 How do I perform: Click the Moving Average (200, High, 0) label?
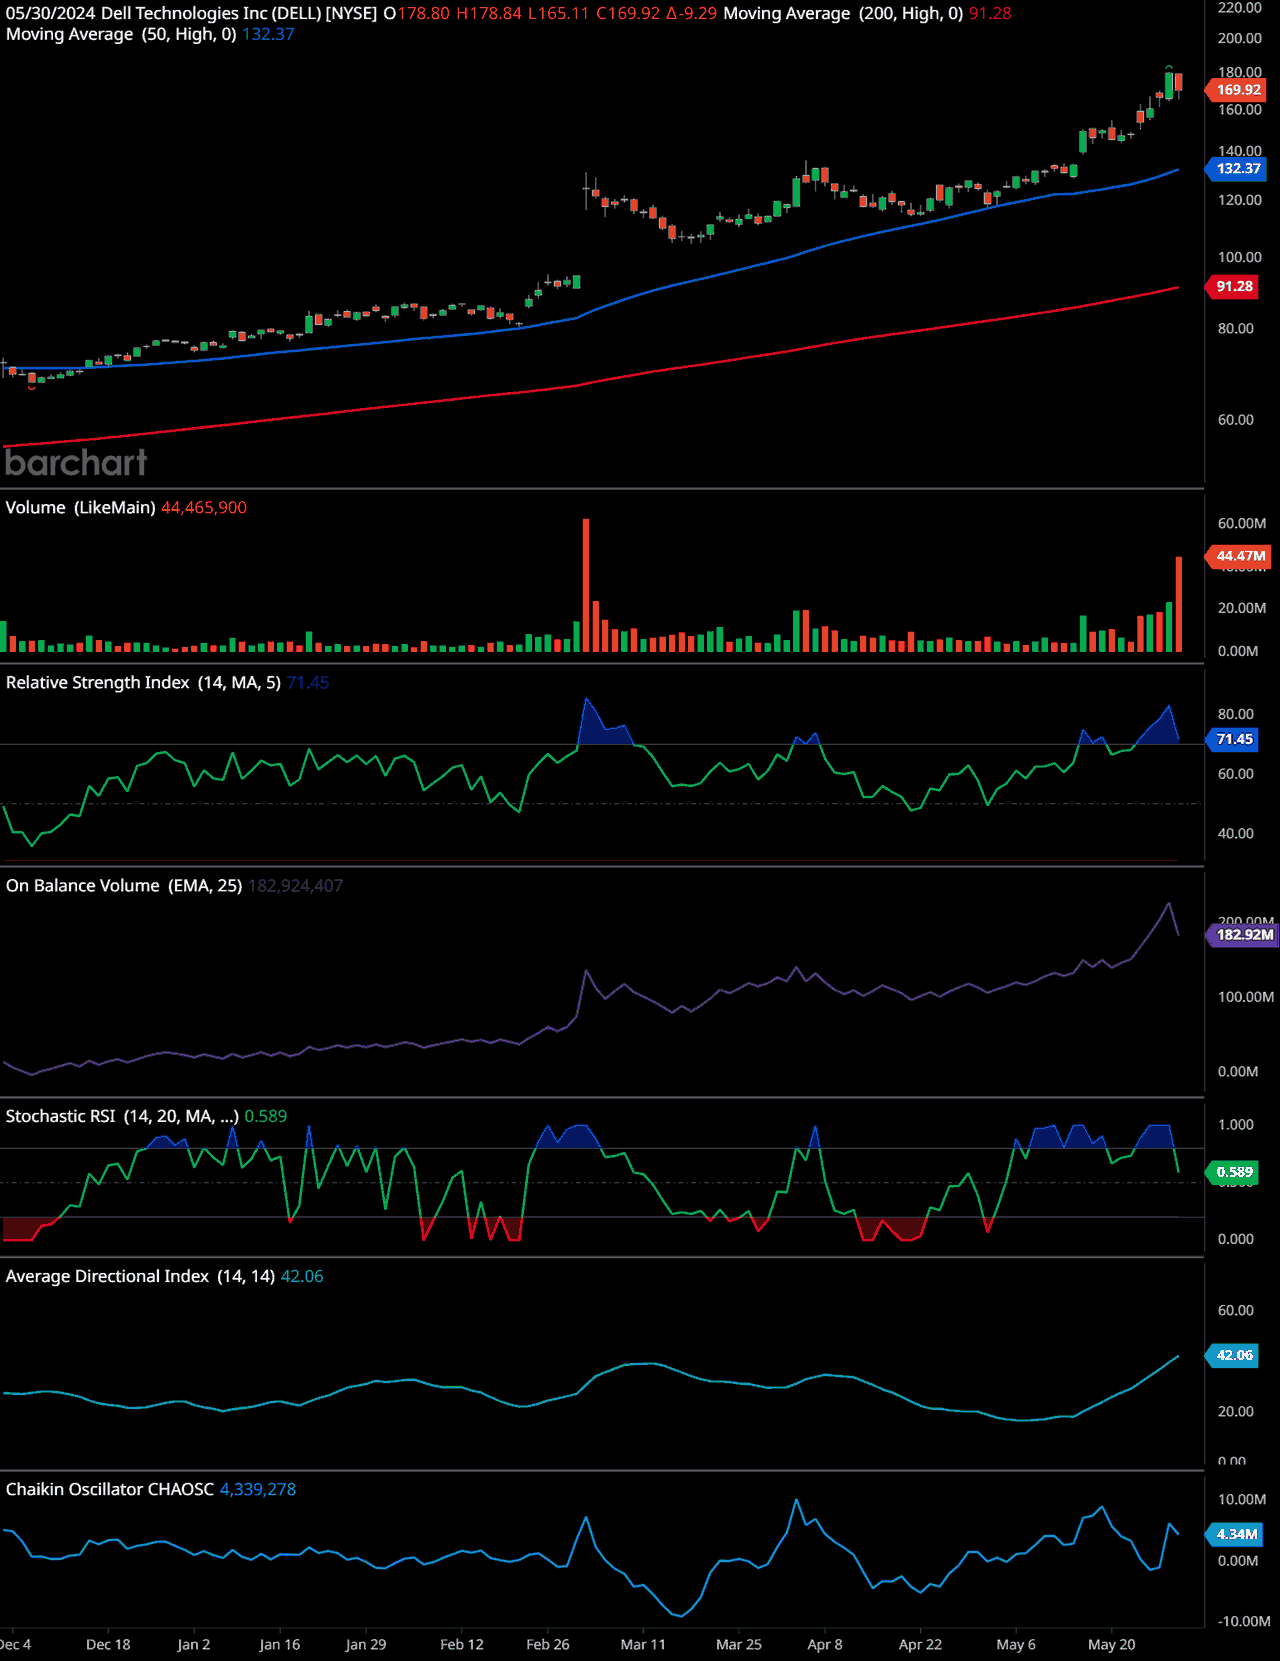click(x=843, y=13)
